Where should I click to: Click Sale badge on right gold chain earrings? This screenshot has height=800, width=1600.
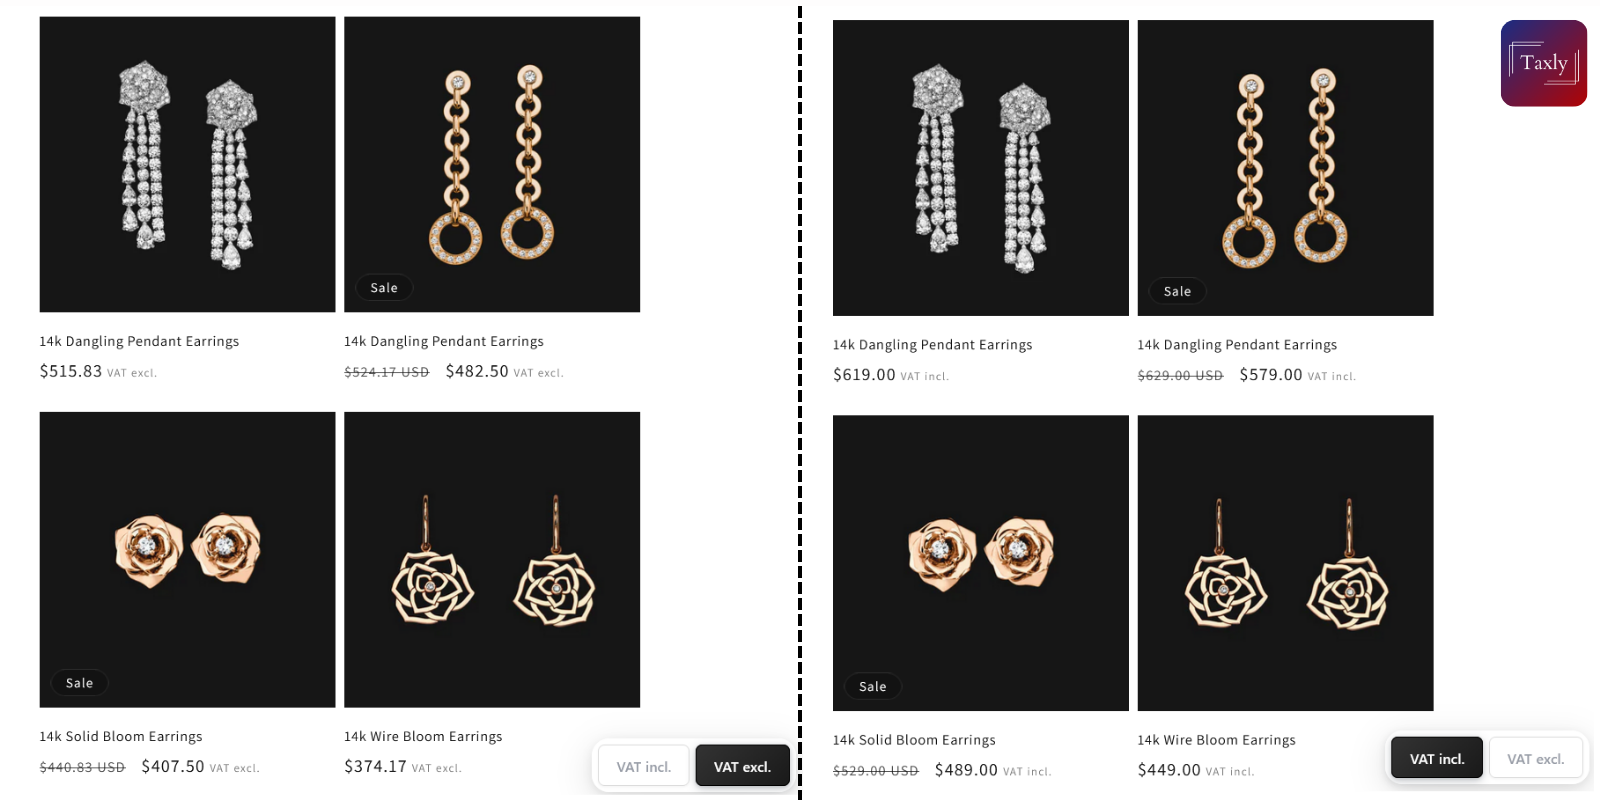(1177, 291)
